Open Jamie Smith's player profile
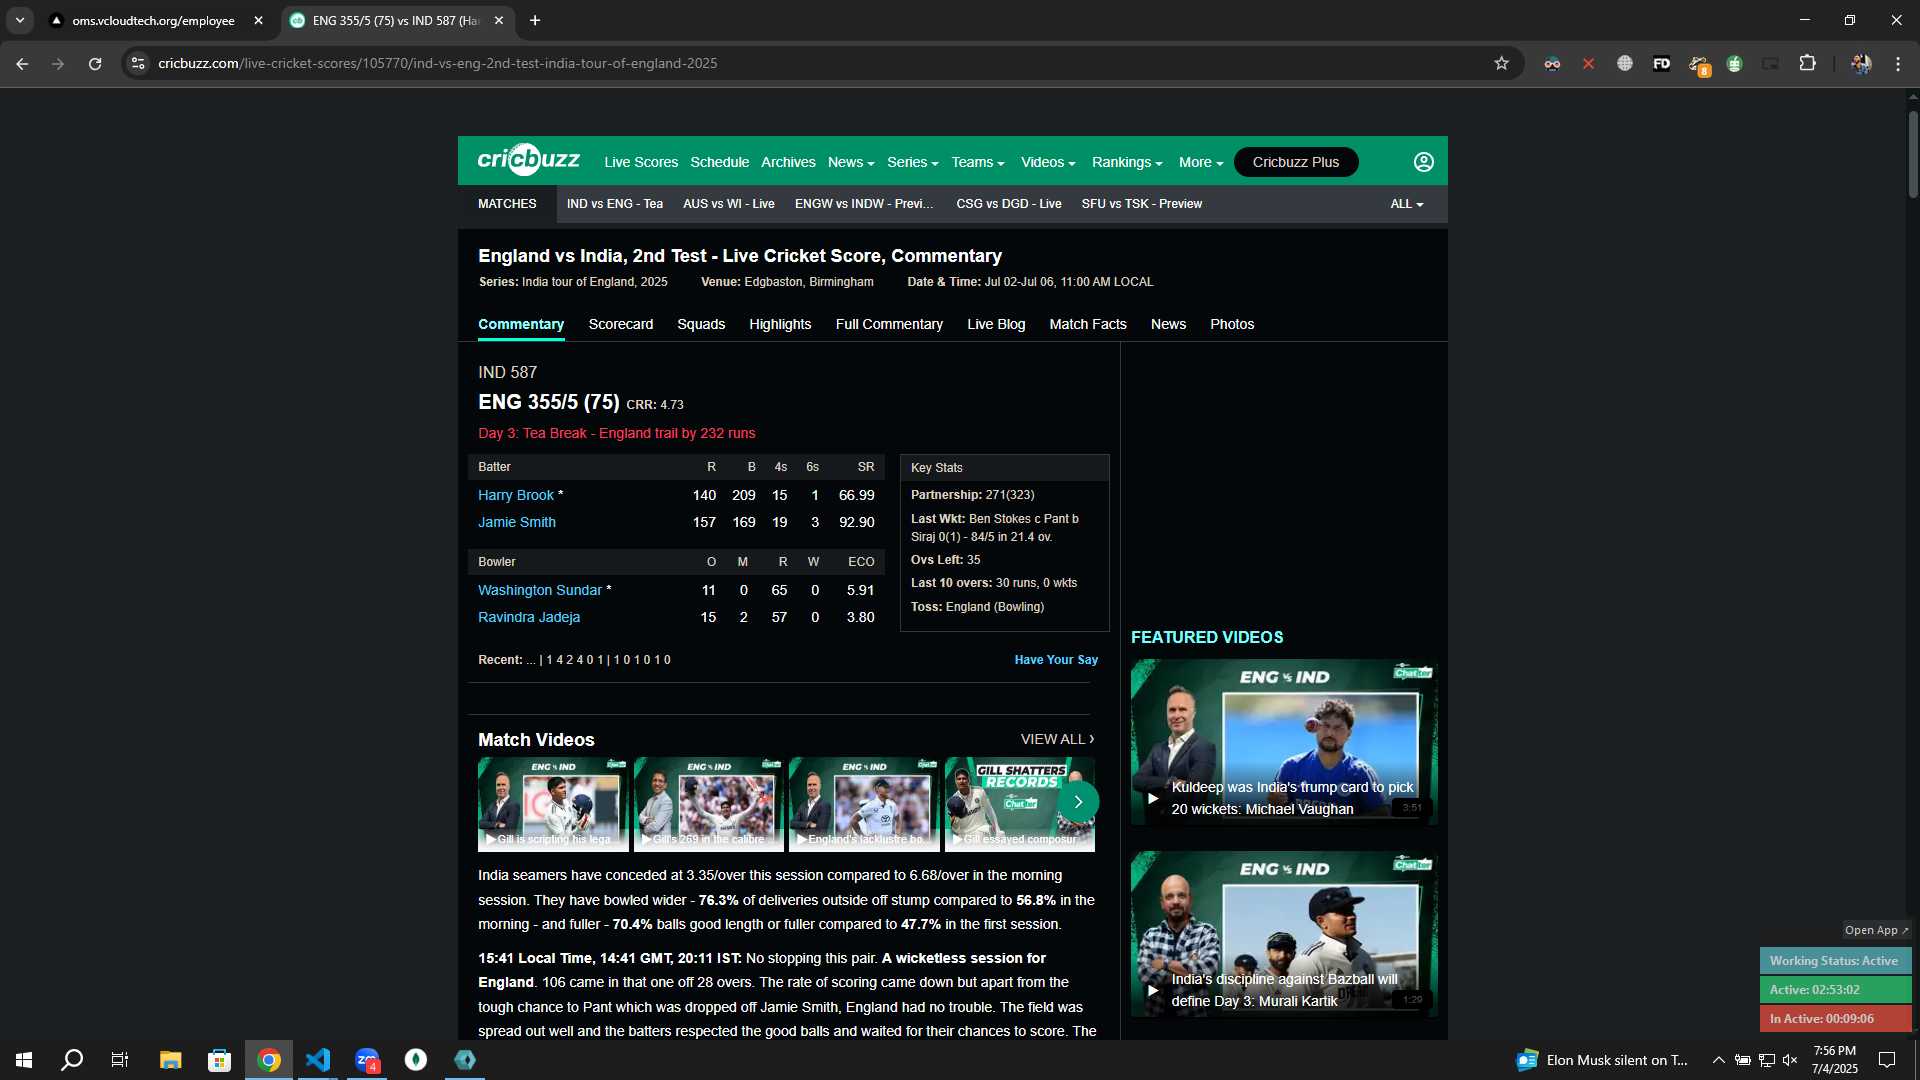The image size is (1920, 1080). [x=517, y=522]
